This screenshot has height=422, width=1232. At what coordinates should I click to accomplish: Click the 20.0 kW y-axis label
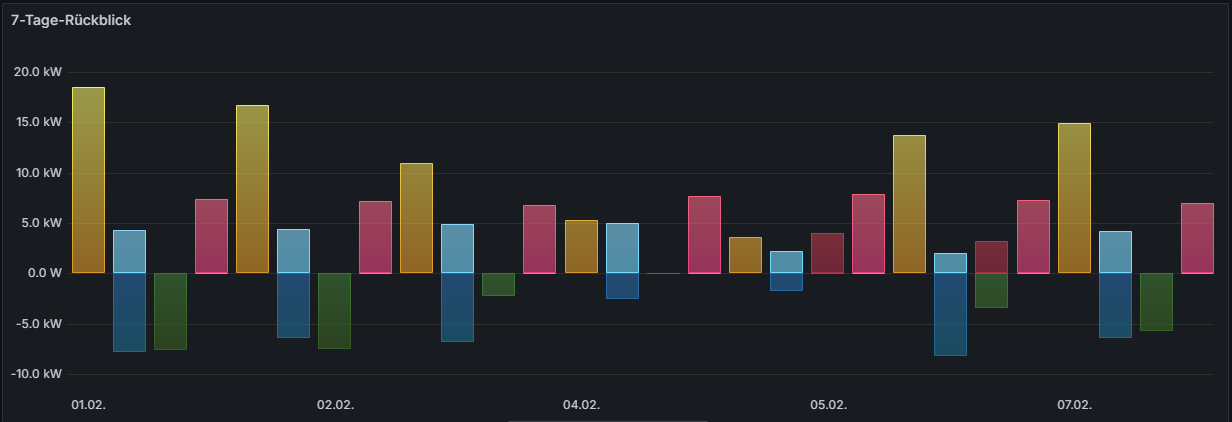click(38, 72)
